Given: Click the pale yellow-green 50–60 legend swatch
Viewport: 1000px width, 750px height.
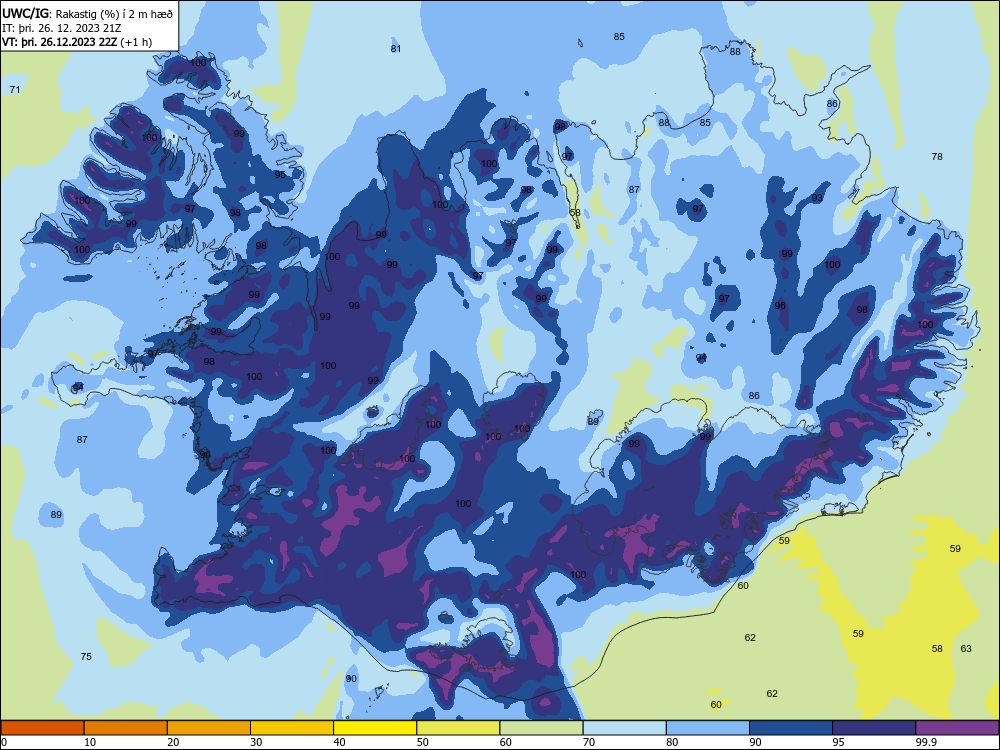Looking at the screenshot, I should coord(459,728).
